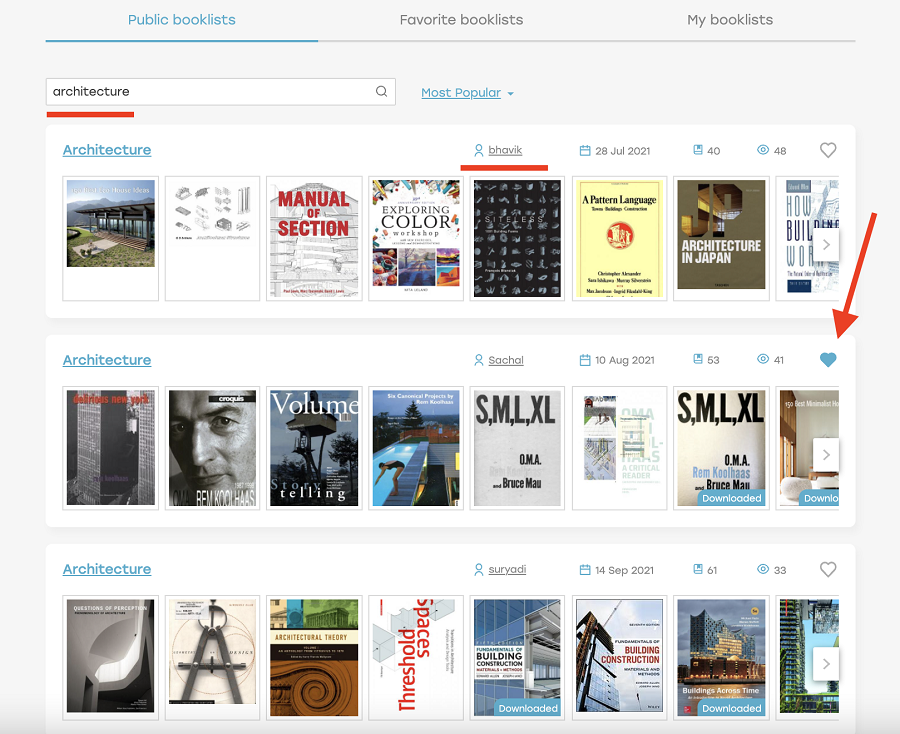Click the views eye icon showing 33

(x=763, y=569)
